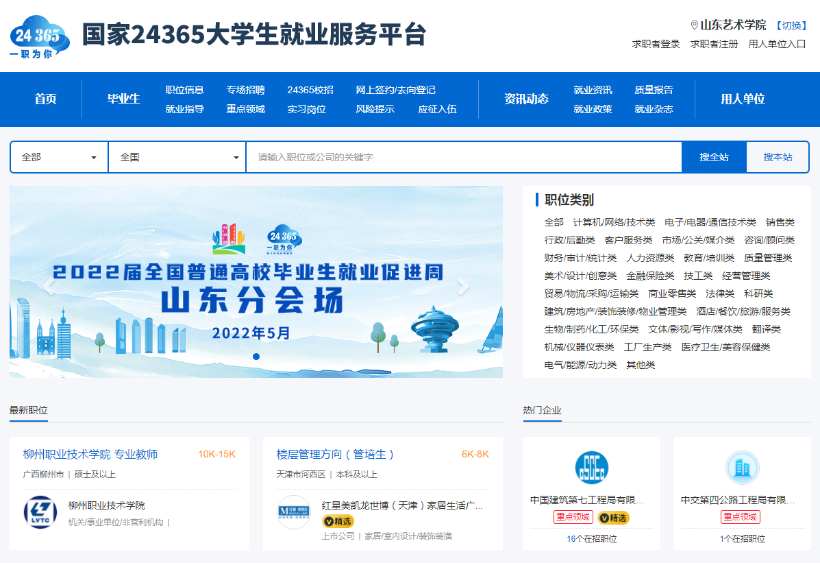The width and height of the screenshot is (820, 564).
Task: Open 专场招聘 in the nav bar
Action: [246, 90]
